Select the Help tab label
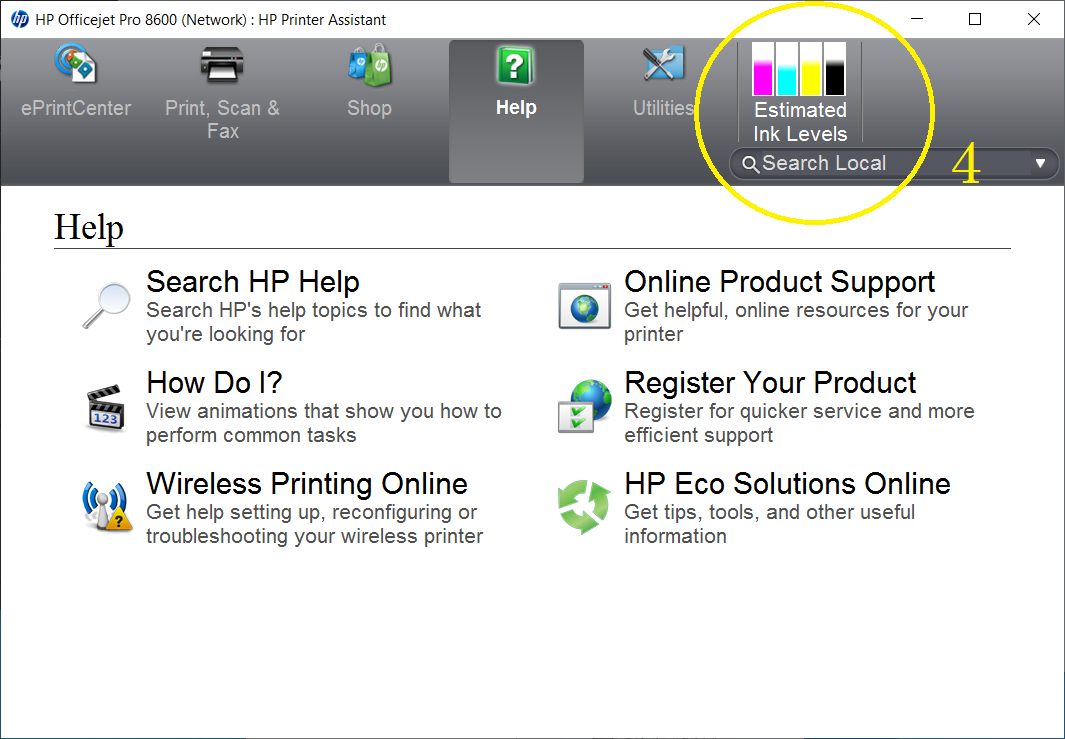1065x739 pixels. click(516, 107)
